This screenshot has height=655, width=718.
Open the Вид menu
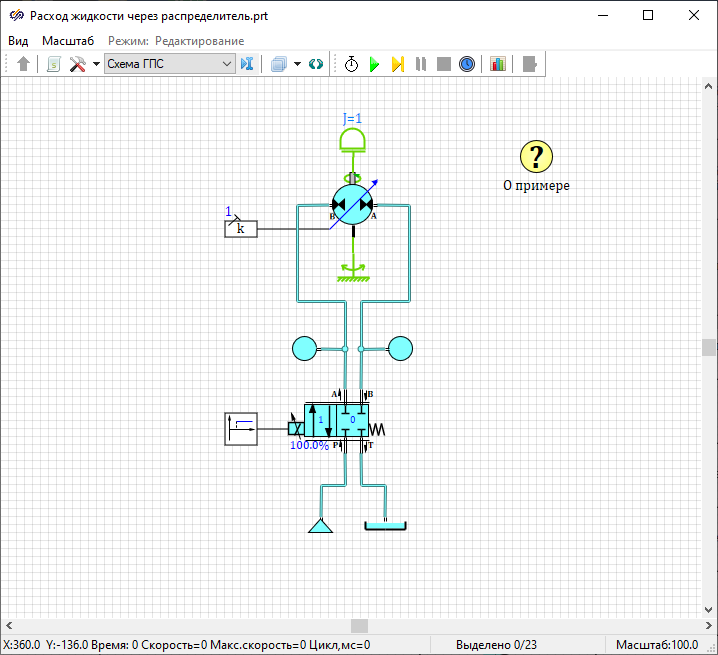pos(19,41)
